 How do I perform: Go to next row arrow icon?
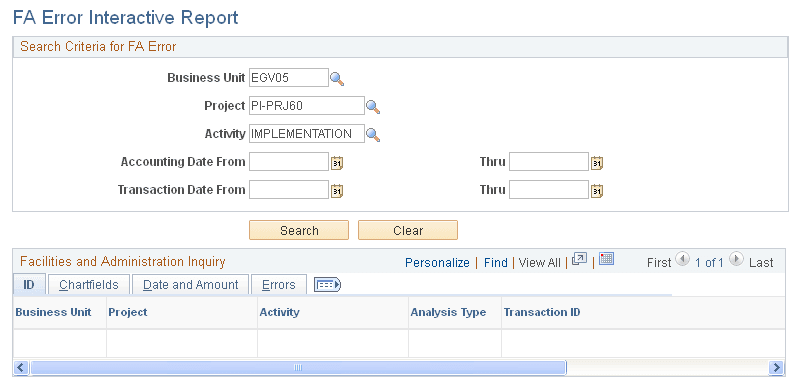(x=736, y=259)
